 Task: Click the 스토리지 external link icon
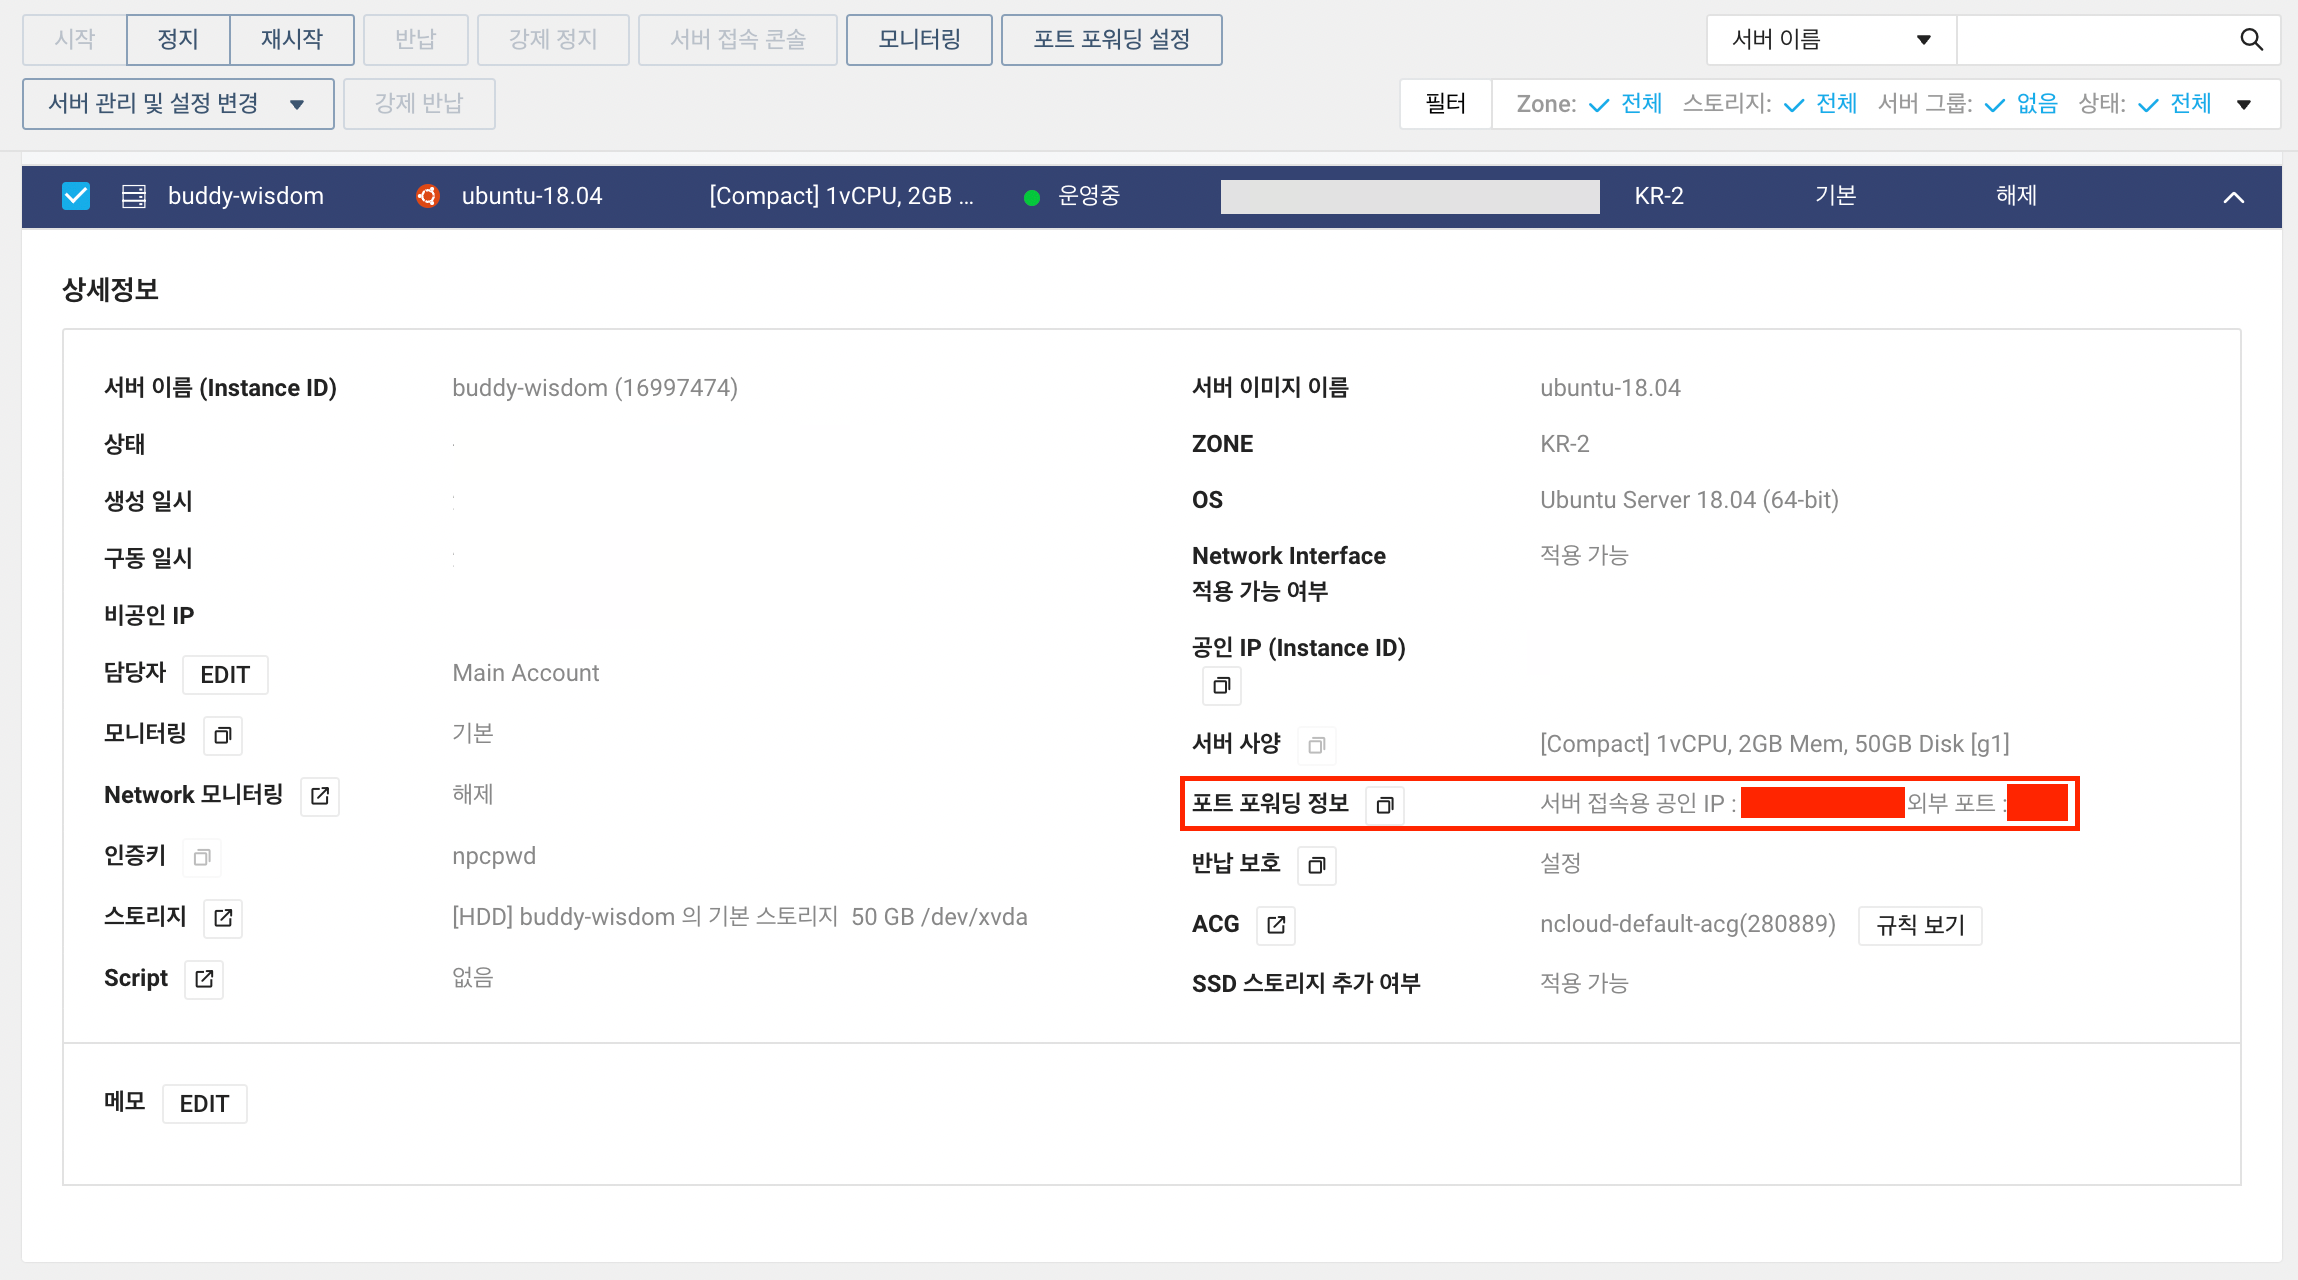[223, 918]
